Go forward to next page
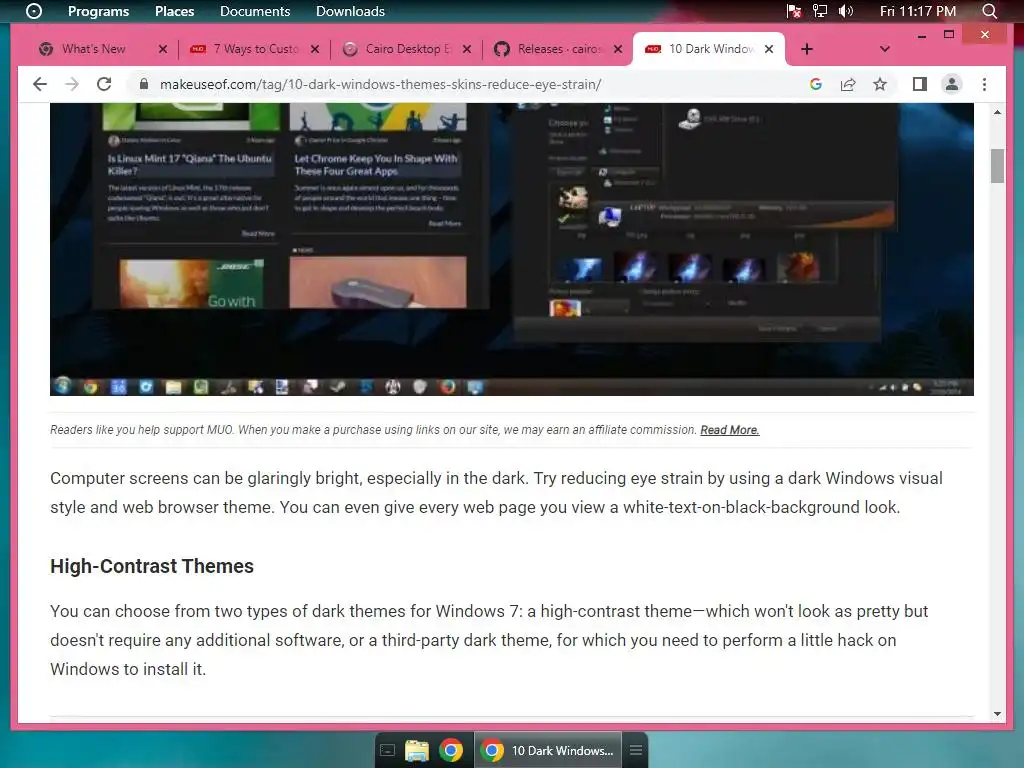The image size is (1024, 768). [72, 84]
